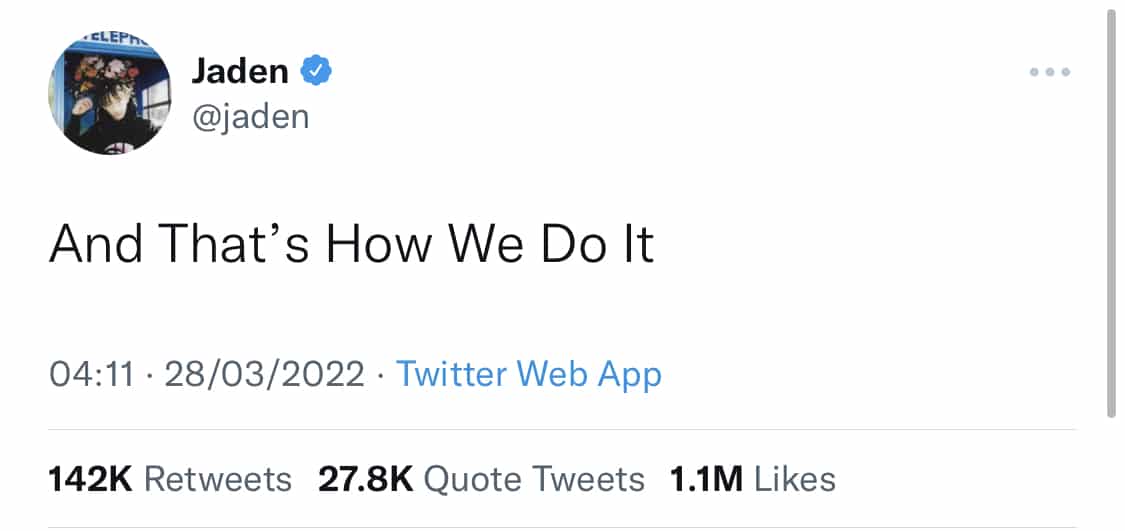View the 142K Retweets list
This screenshot has width=1125, height=531.
(x=170, y=479)
